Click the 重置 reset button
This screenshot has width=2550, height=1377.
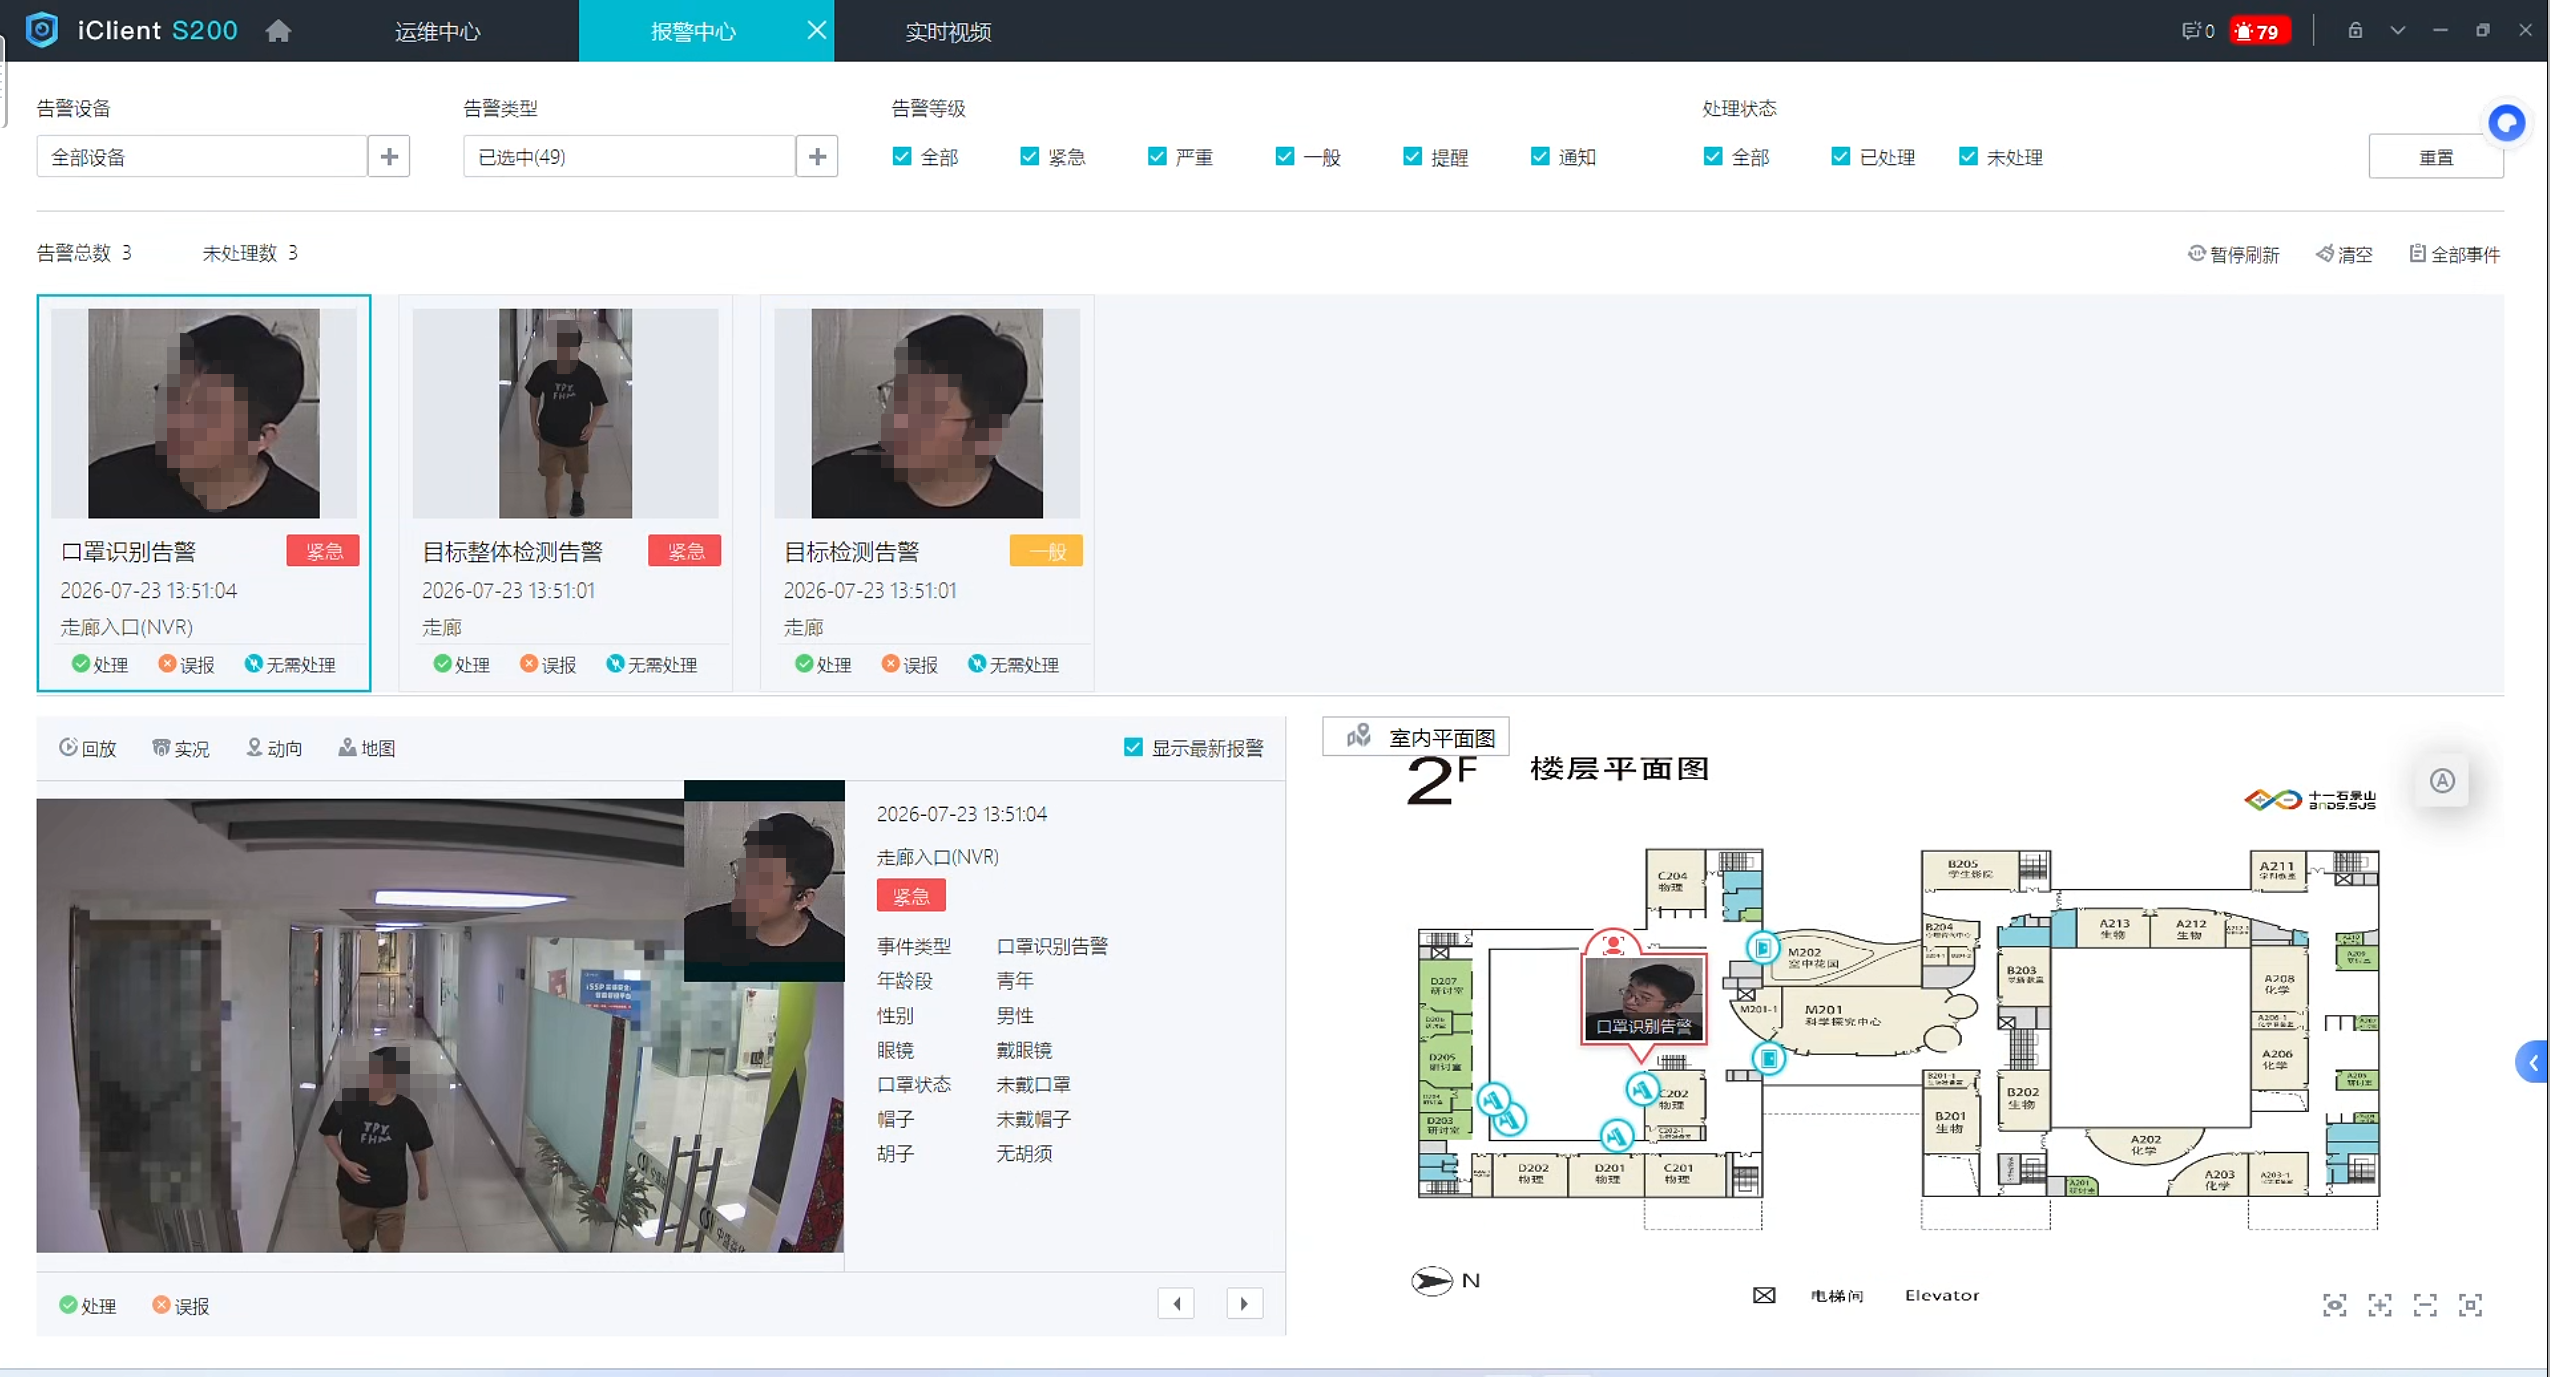click(x=2435, y=157)
